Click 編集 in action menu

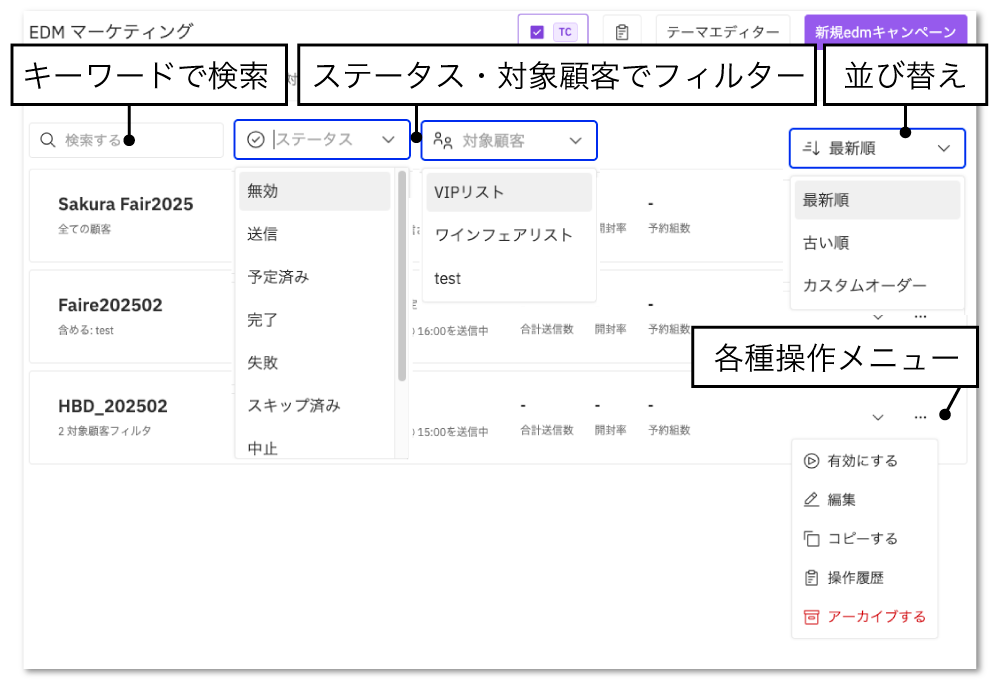coord(864,499)
